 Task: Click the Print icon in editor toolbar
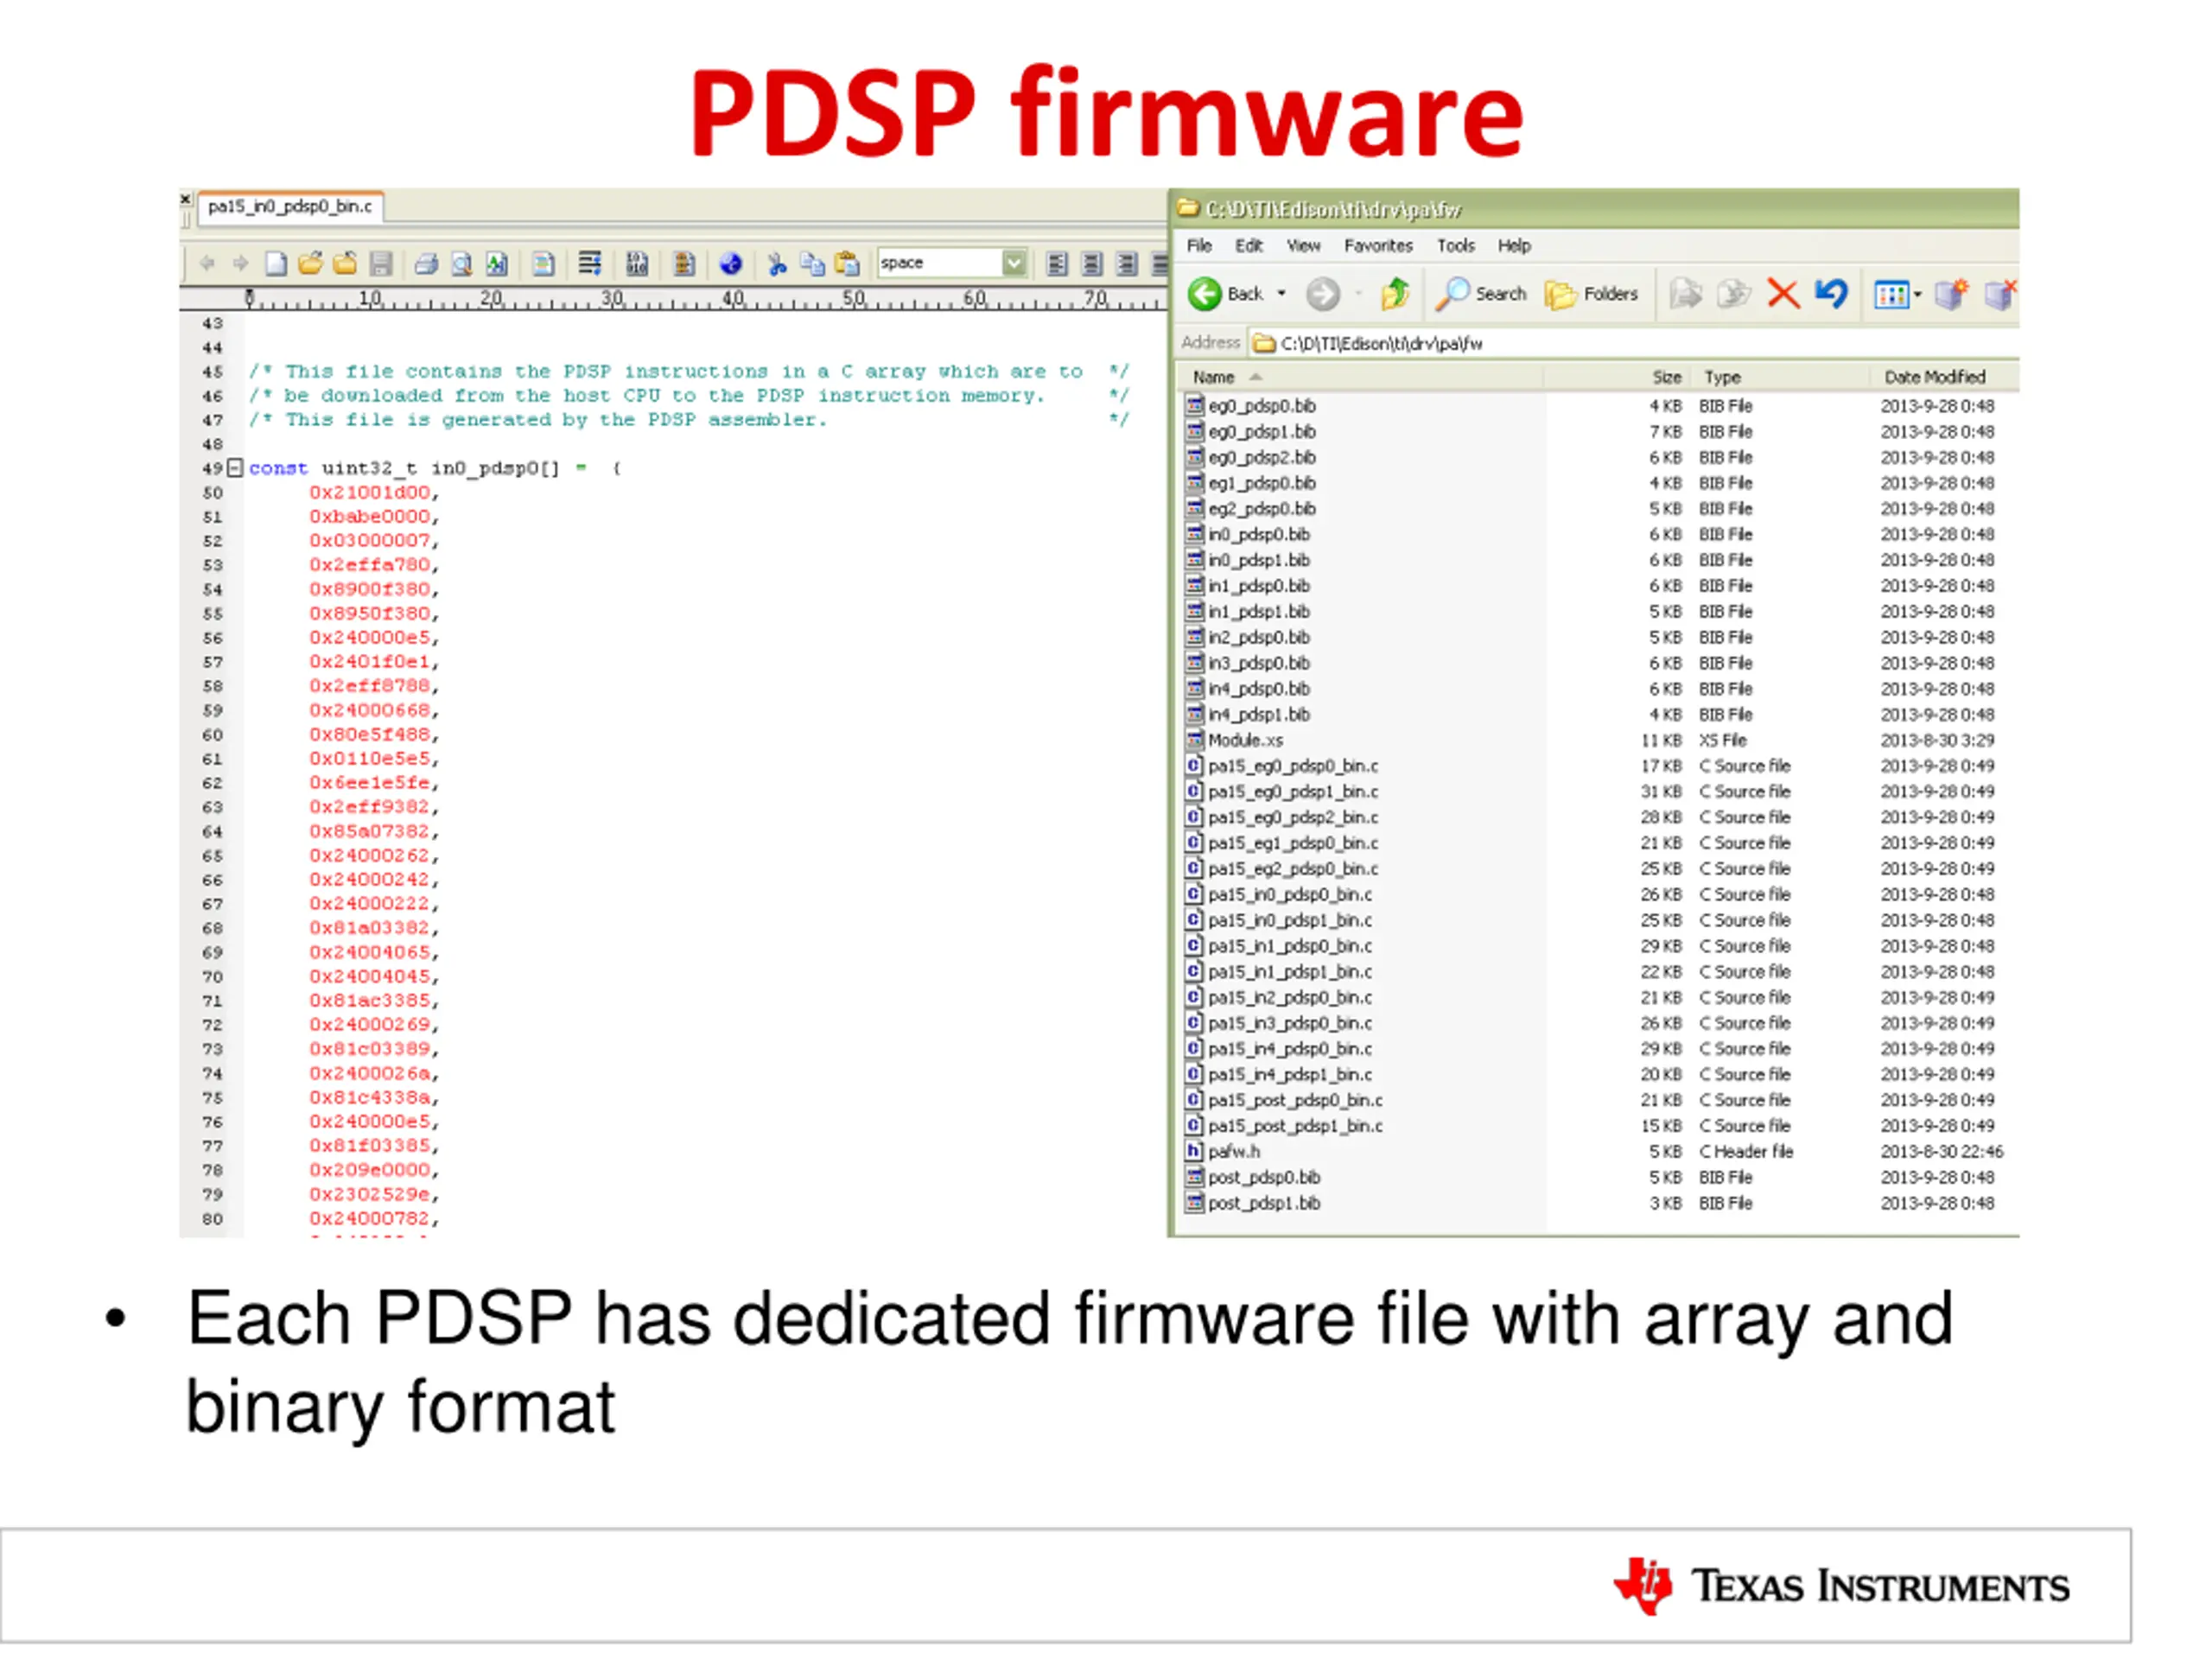pyautogui.click(x=426, y=264)
